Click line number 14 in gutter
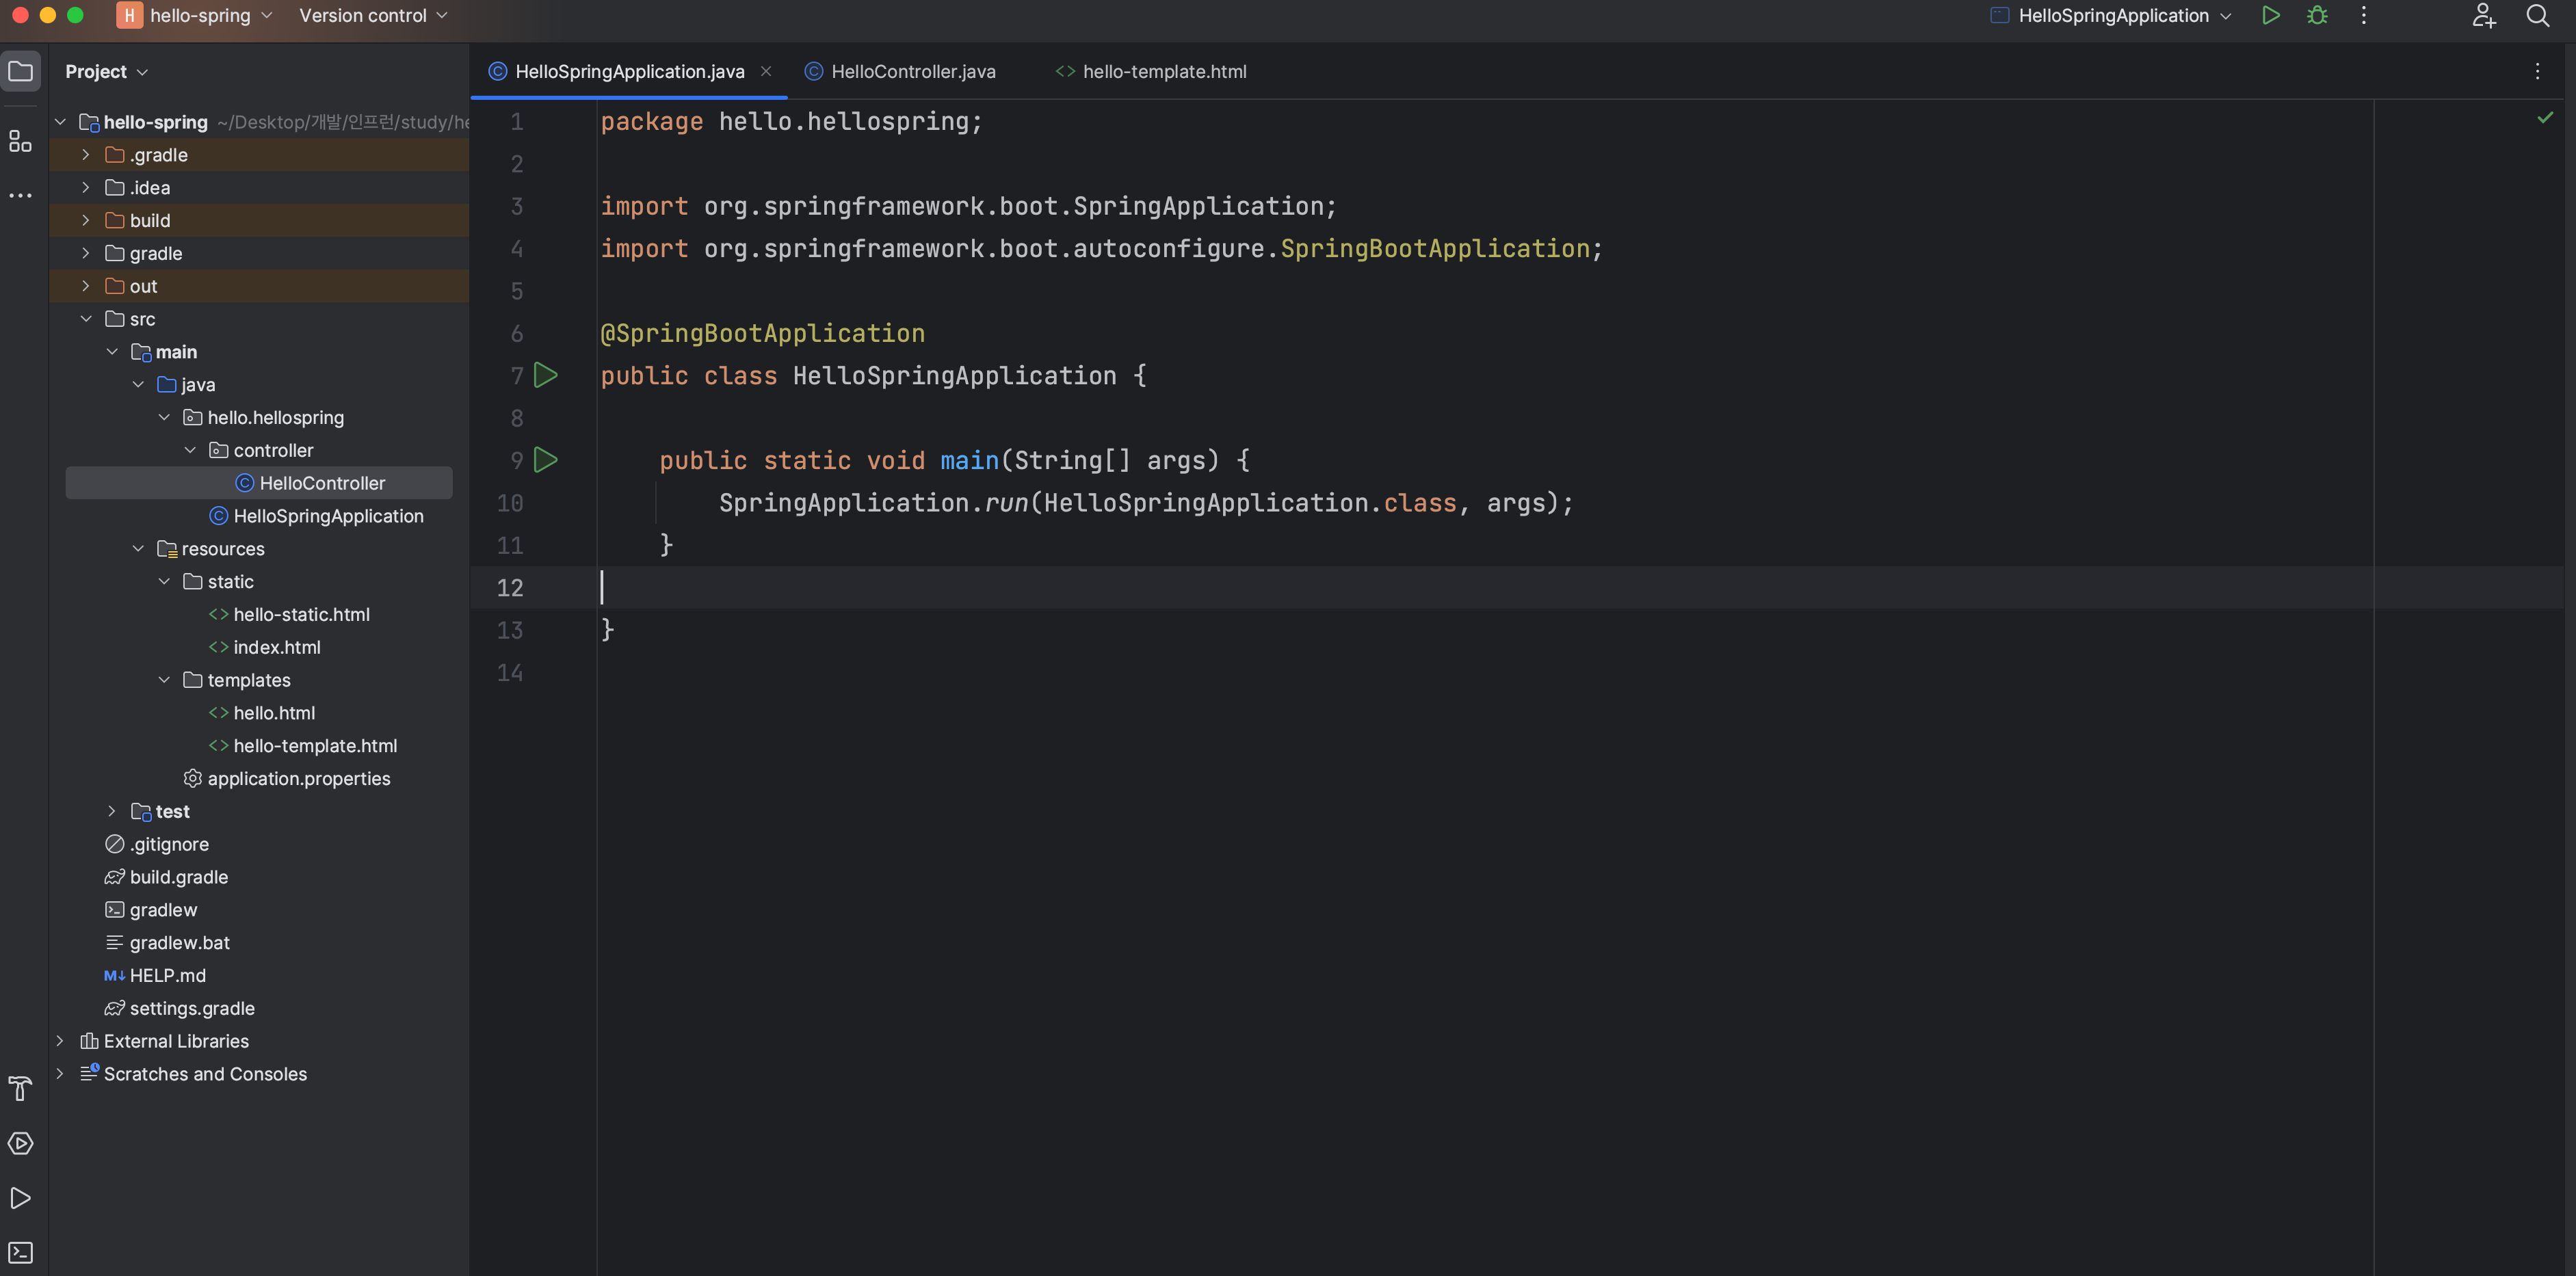 [x=510, y=672]
